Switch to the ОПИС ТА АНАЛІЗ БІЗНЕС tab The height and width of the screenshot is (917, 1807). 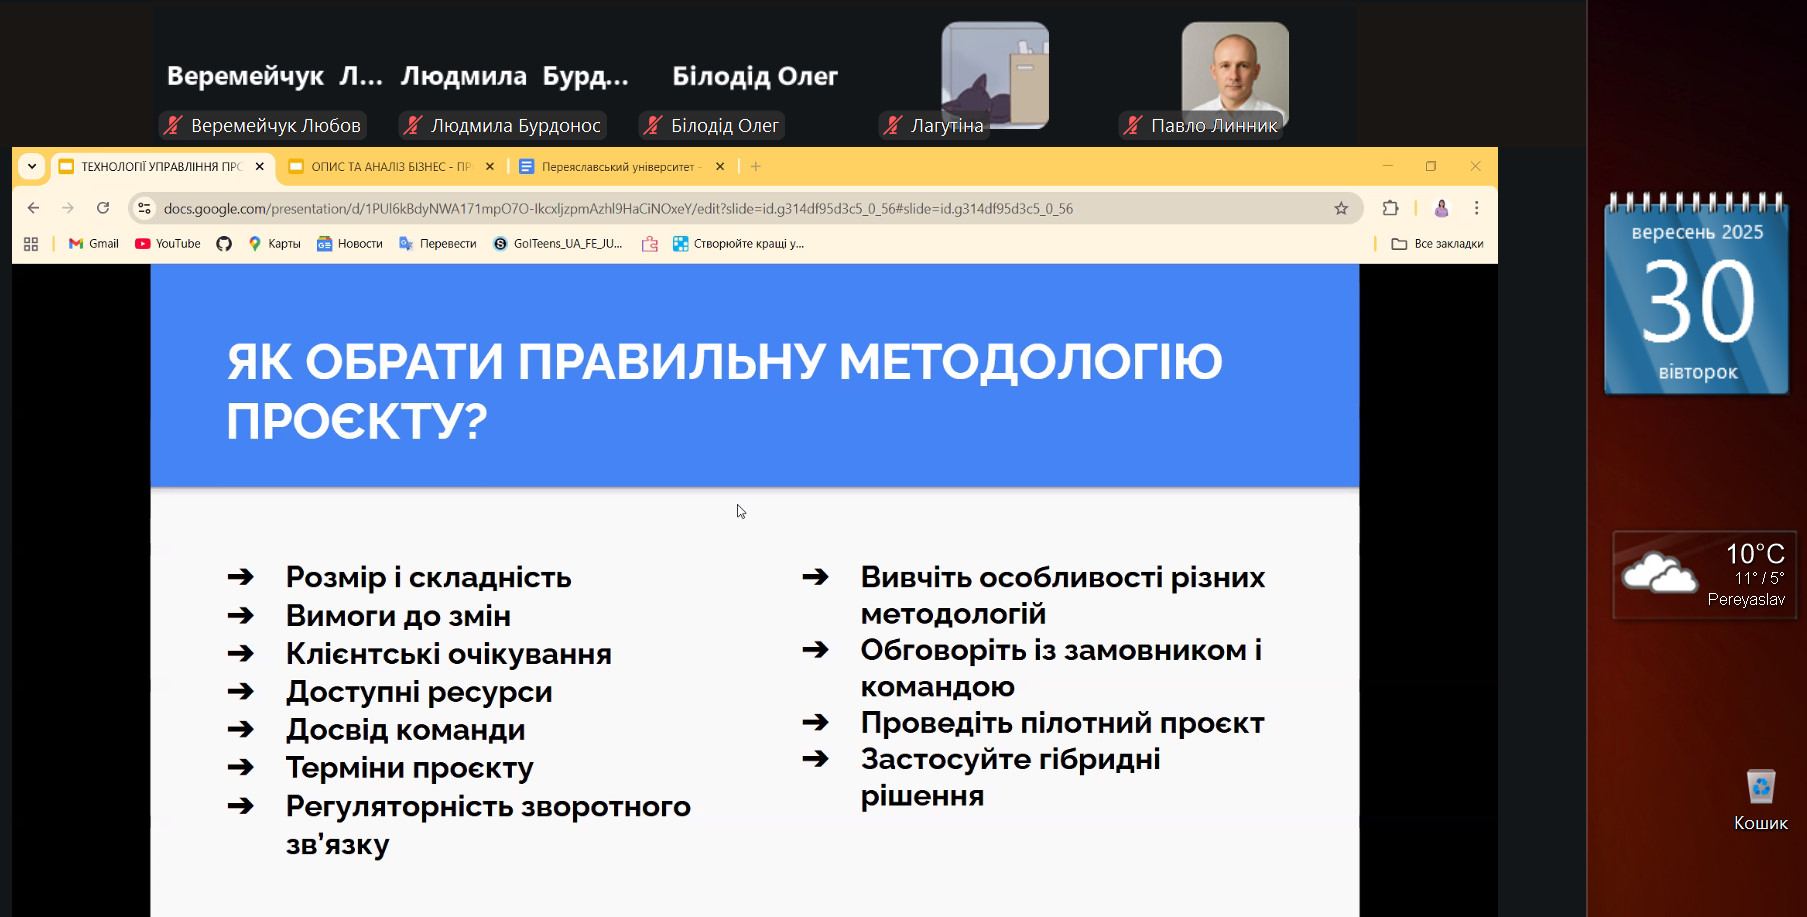(x=390, y=167)
